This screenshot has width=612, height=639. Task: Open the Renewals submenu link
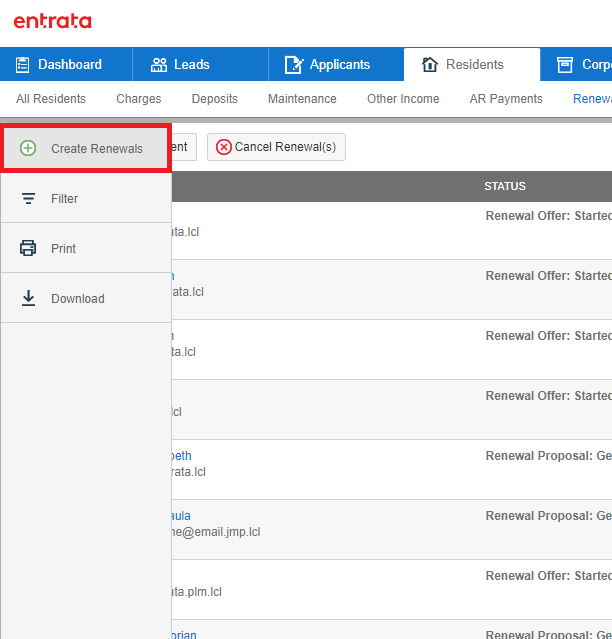pyautogui.click(x=592, y=99)
